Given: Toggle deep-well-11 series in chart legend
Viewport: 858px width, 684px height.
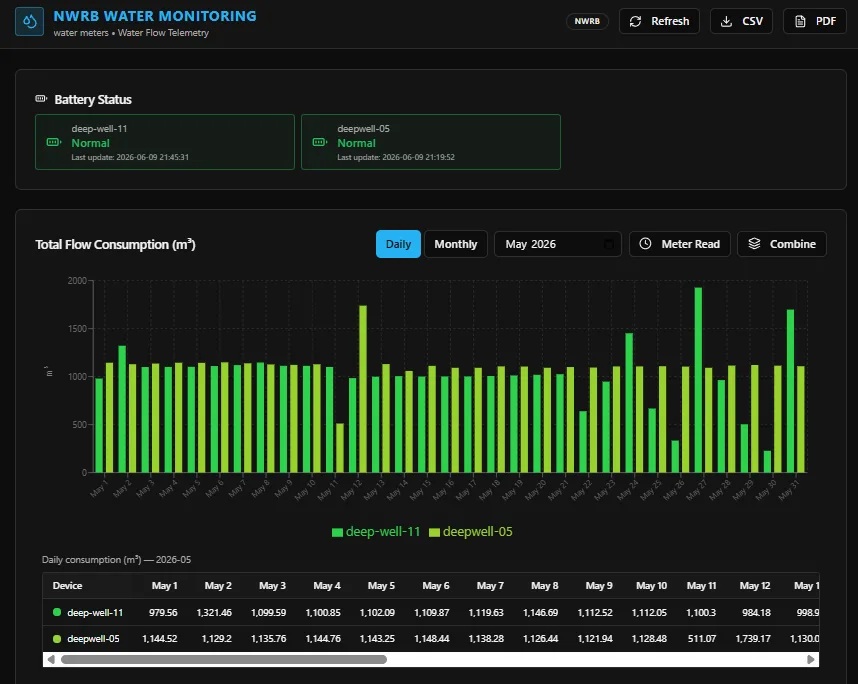Looking at the screenshot, I should pyautogui.click(x=376, y=532).
